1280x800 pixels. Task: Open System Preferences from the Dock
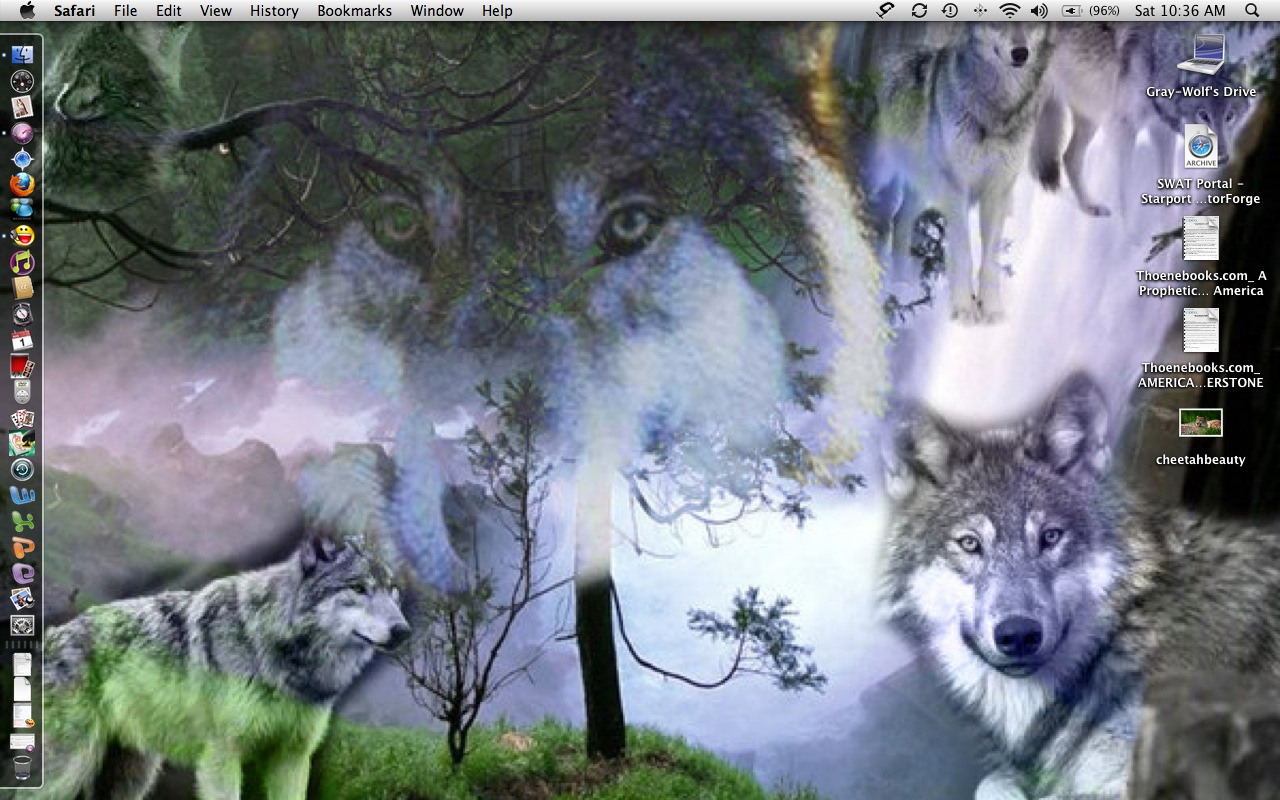[22, 625]
